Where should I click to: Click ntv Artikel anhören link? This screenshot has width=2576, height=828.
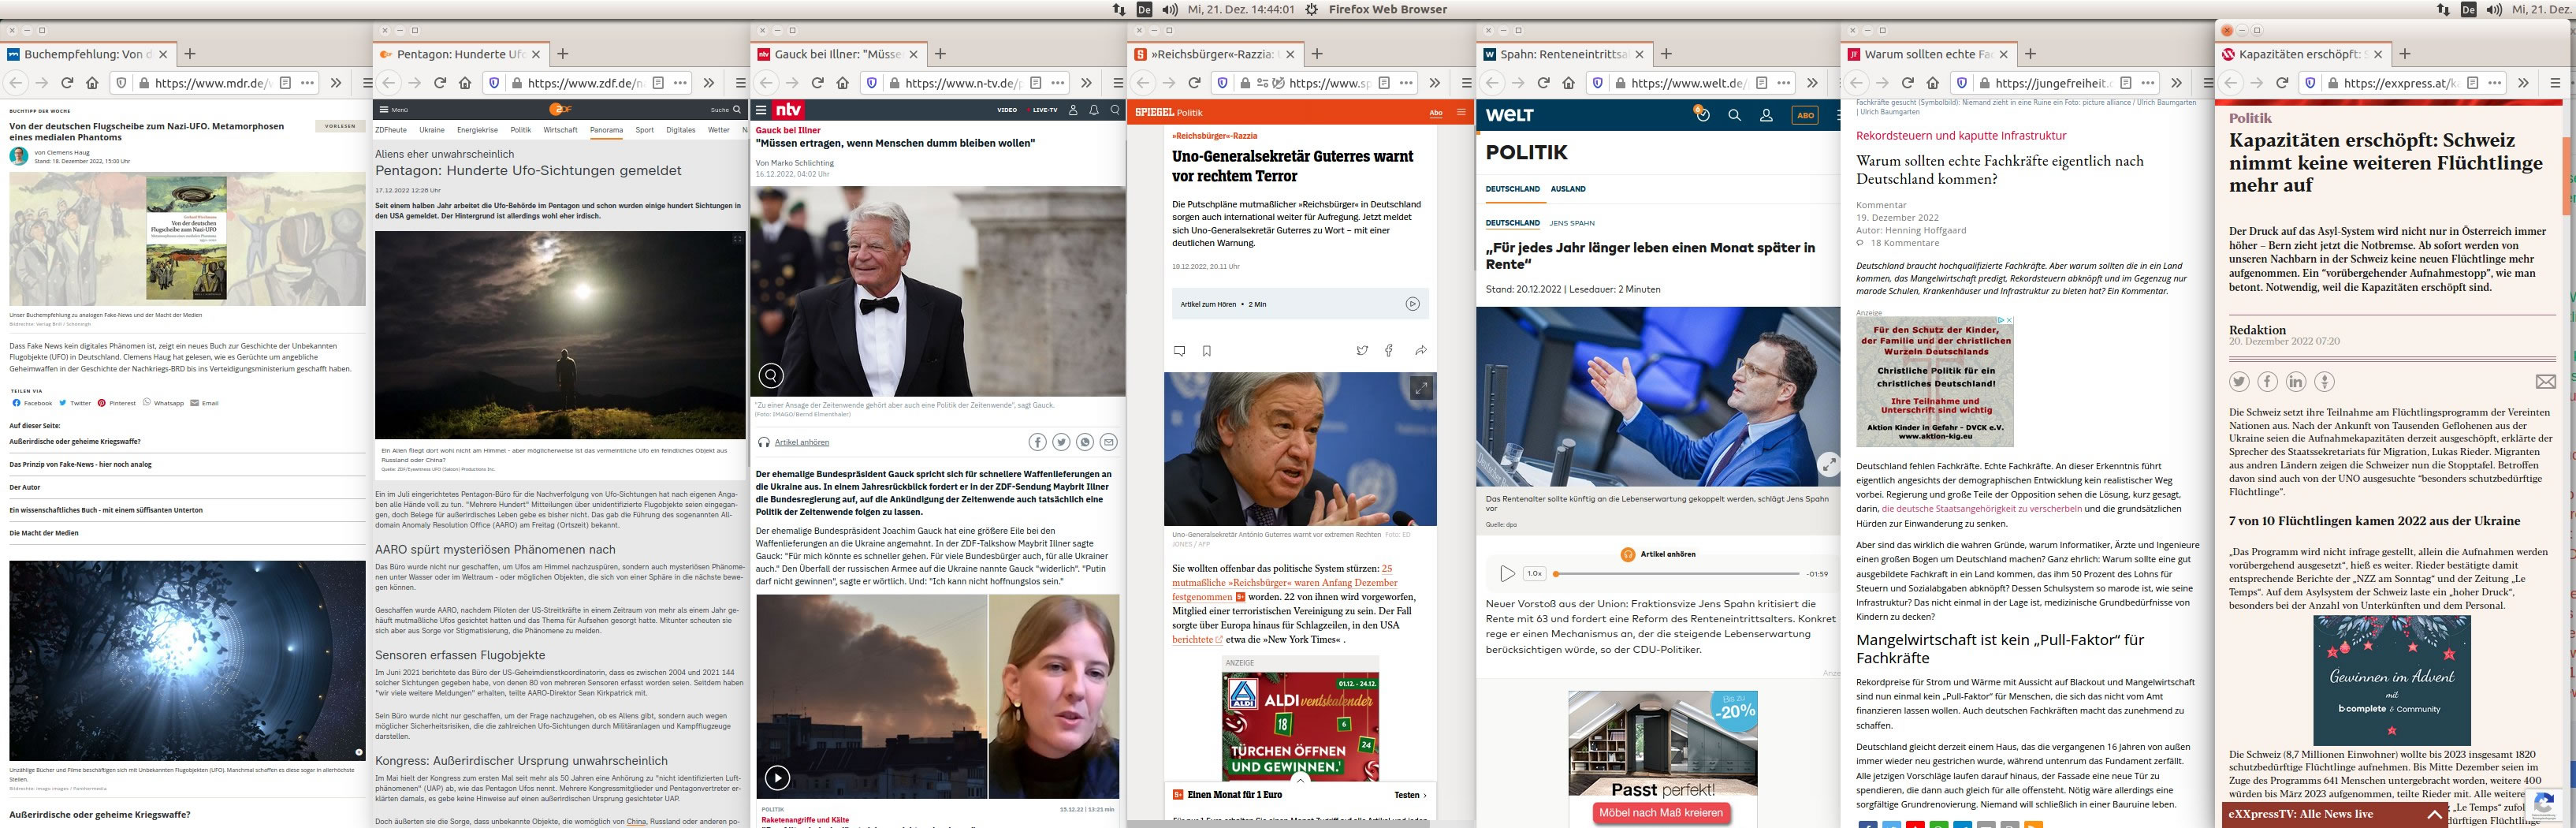tap(802, 442)
